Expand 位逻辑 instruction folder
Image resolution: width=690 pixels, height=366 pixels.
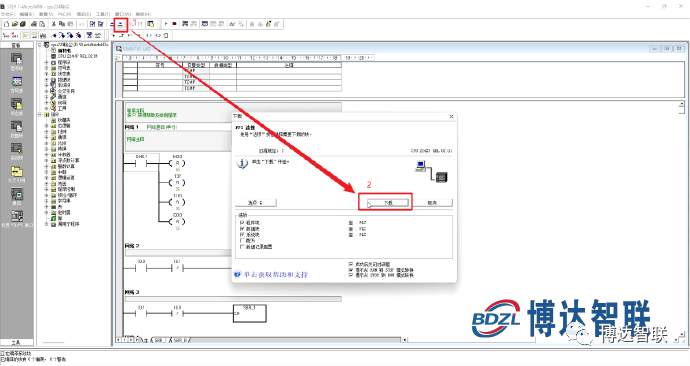click(47, 125)
